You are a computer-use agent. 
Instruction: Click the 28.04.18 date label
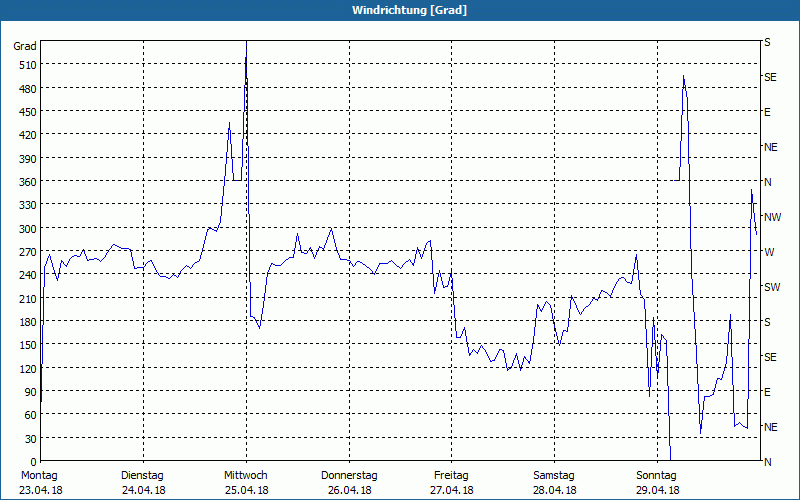click(555, 490)
